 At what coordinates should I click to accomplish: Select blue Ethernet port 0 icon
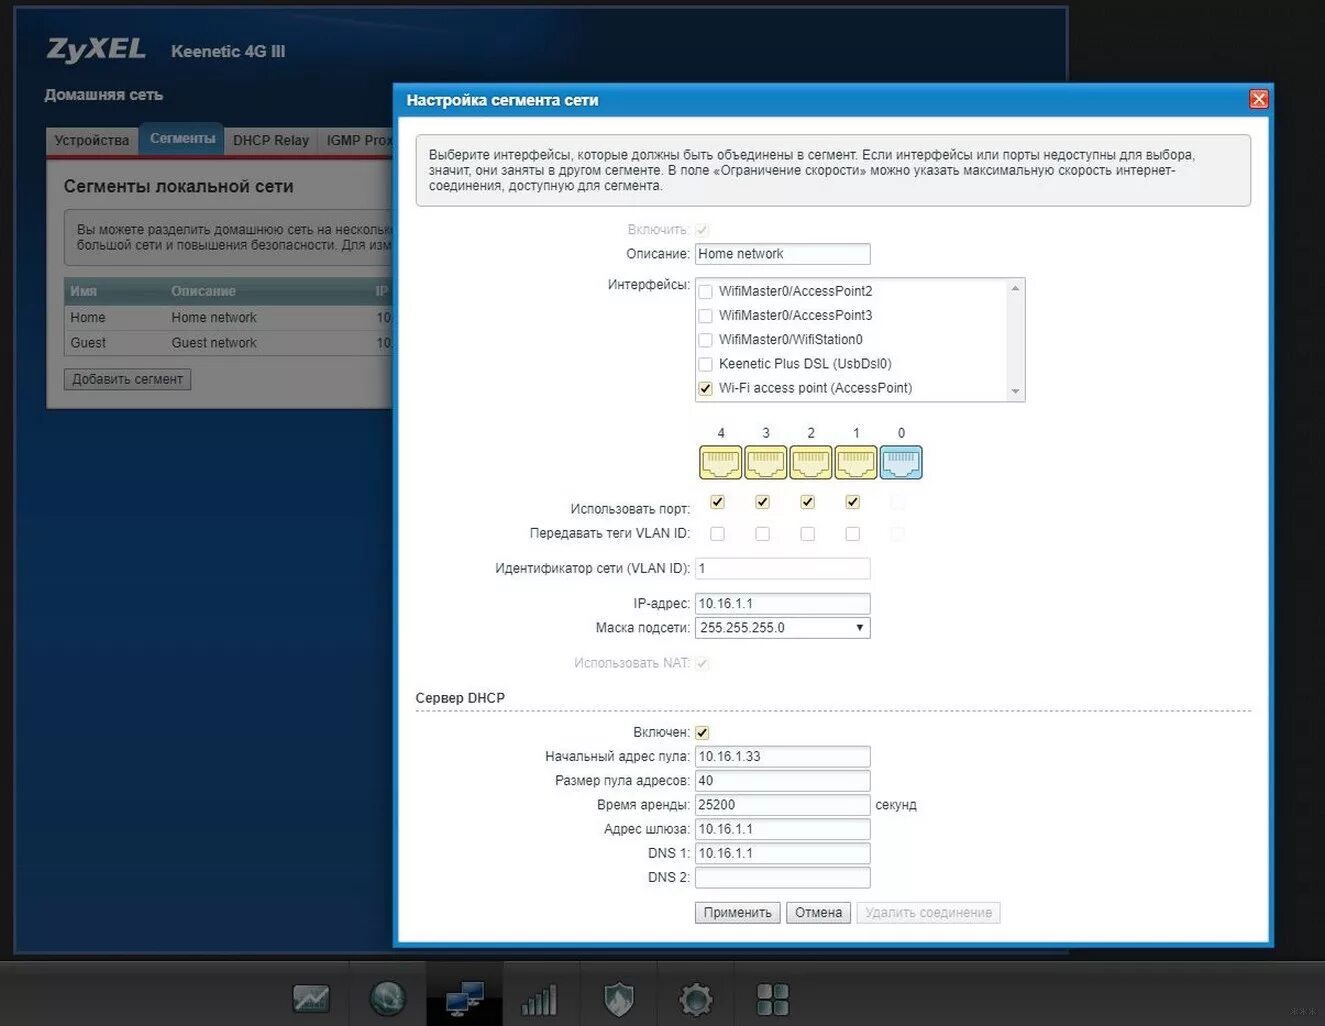901,463
